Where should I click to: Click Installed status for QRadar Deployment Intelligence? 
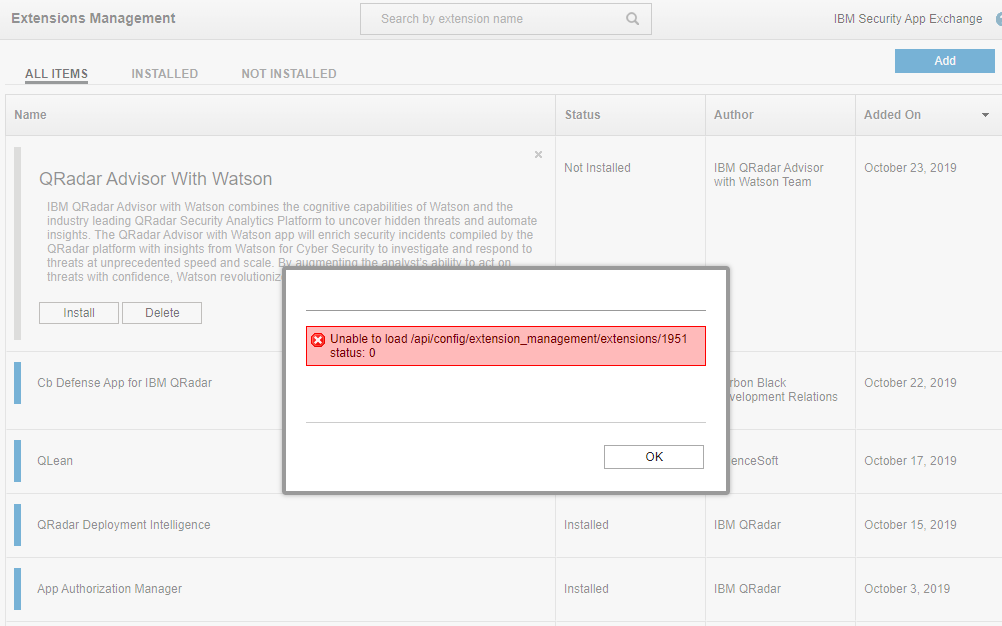(x=586, y=524)
